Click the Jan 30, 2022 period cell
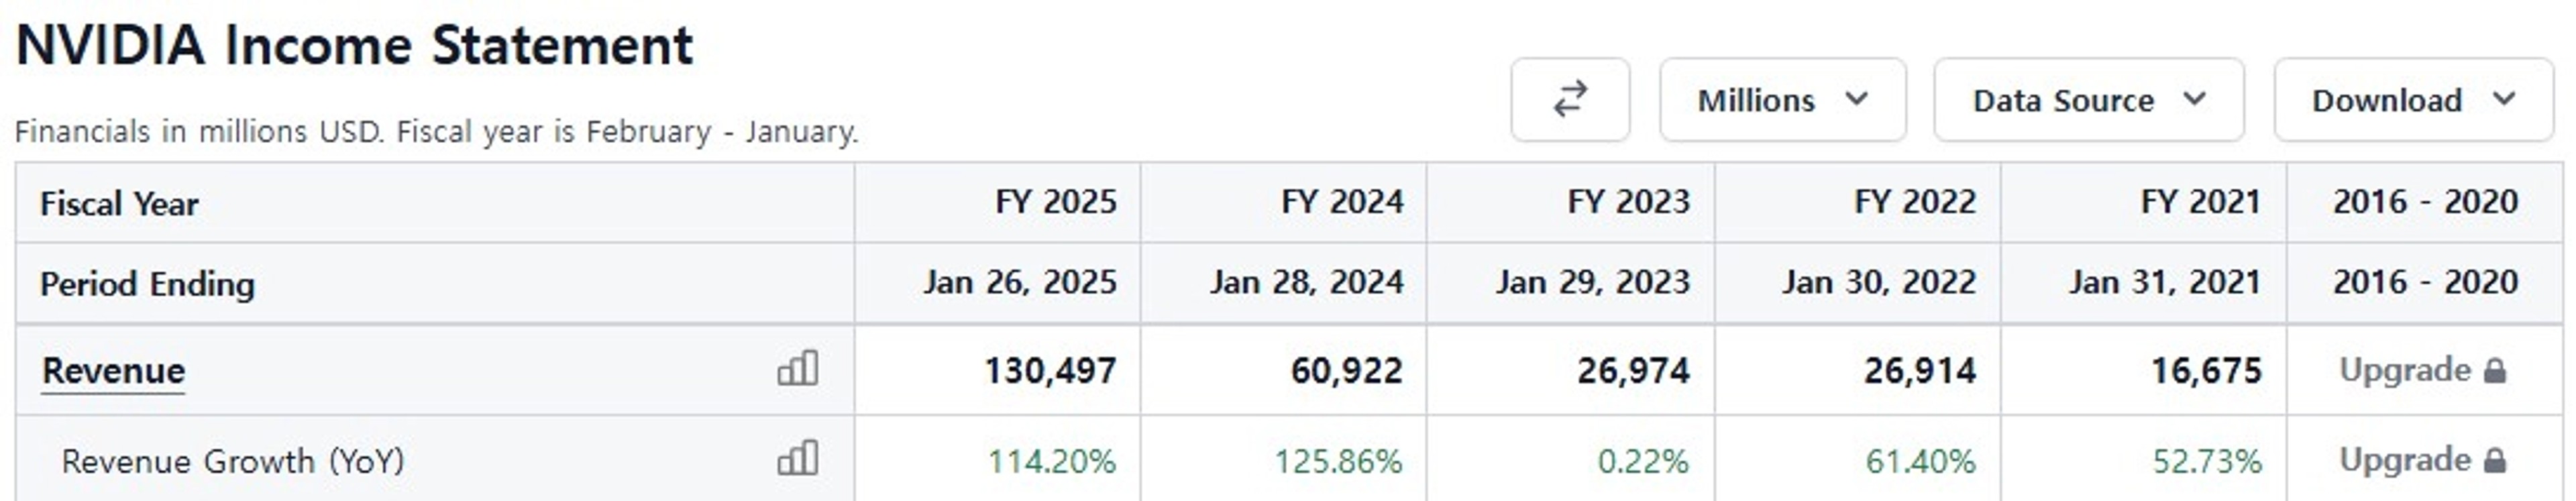This screenshot has height=501, width=2576. 1879,282
